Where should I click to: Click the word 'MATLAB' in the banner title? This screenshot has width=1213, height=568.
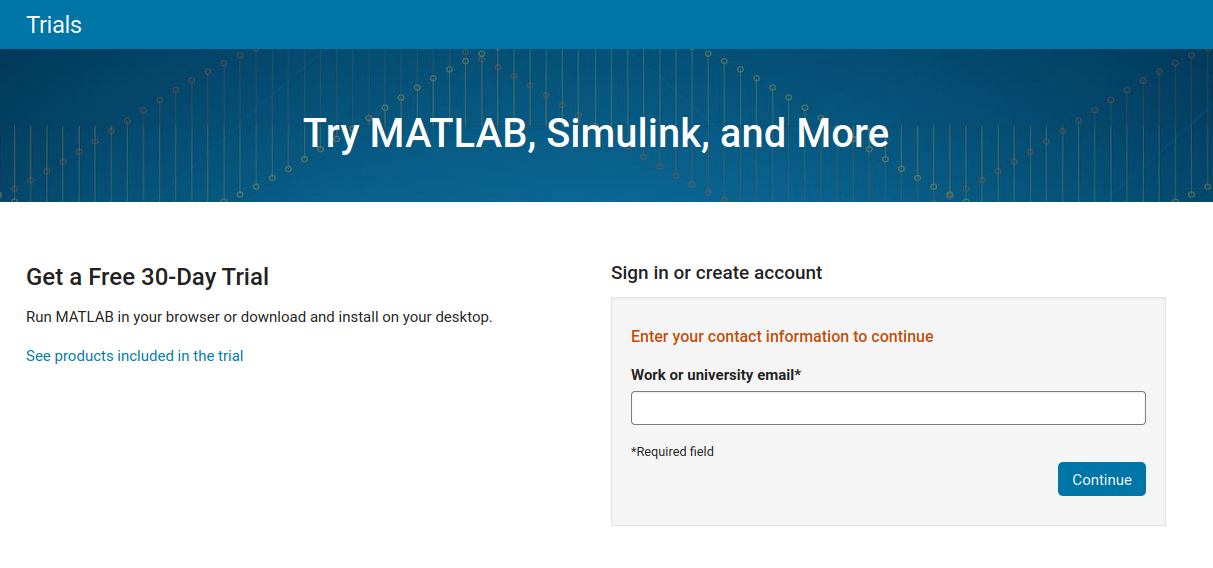[x=448, y=134]
